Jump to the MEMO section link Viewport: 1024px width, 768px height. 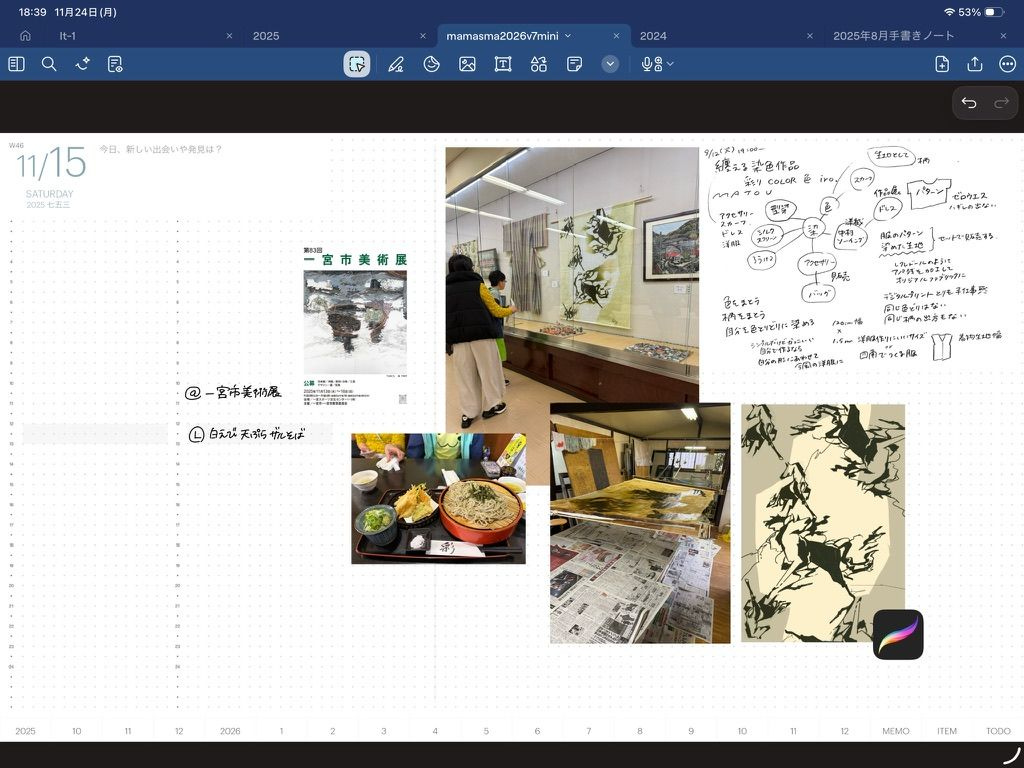(x=895, y=731)
